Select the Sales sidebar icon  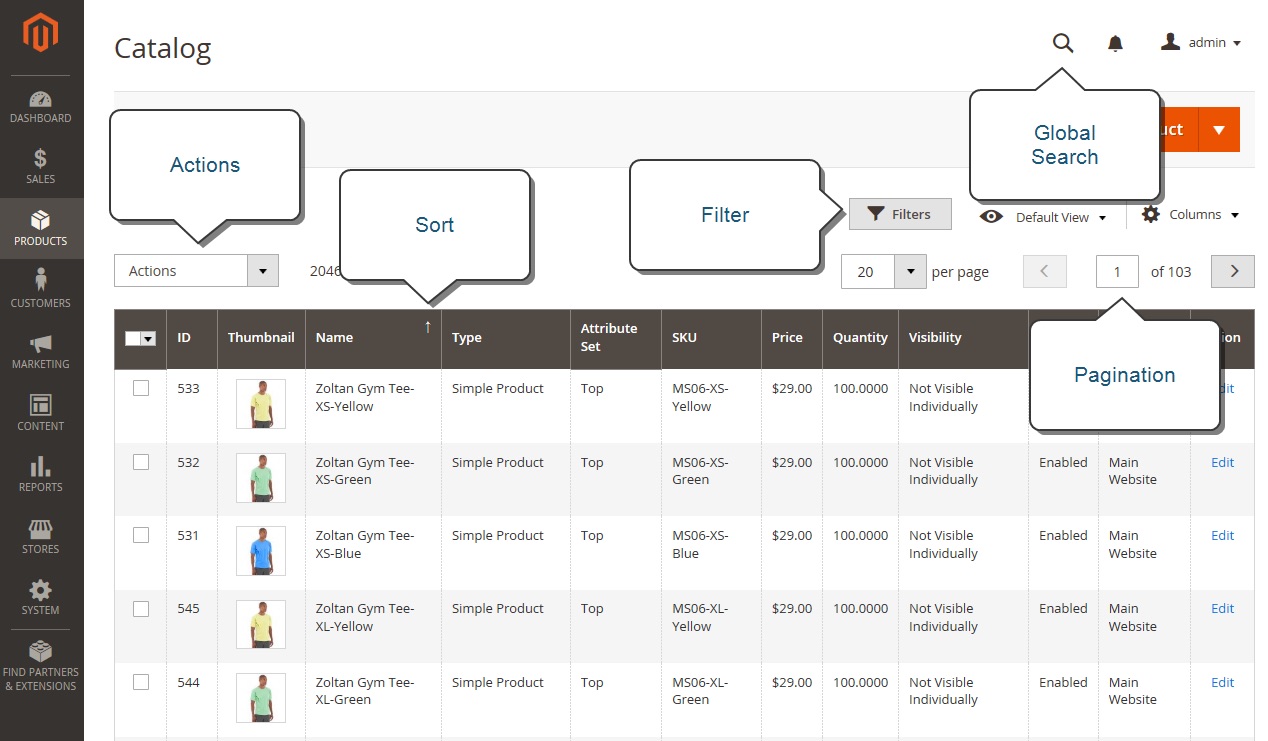41,166
